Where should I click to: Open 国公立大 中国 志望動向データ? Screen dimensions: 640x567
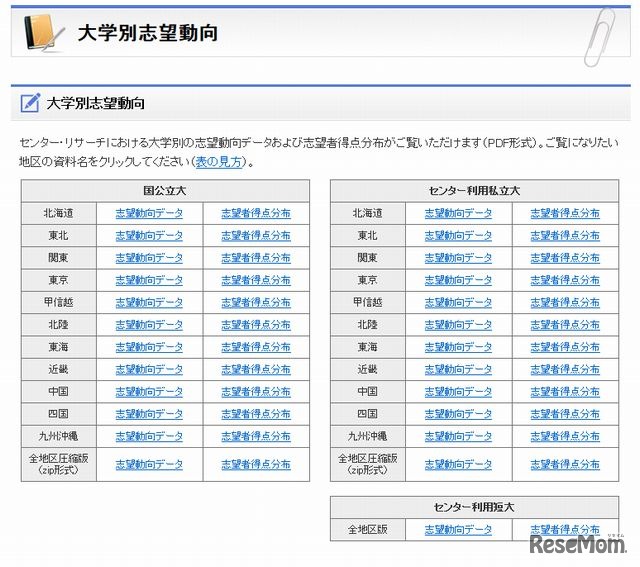click(x=149, y=392)
